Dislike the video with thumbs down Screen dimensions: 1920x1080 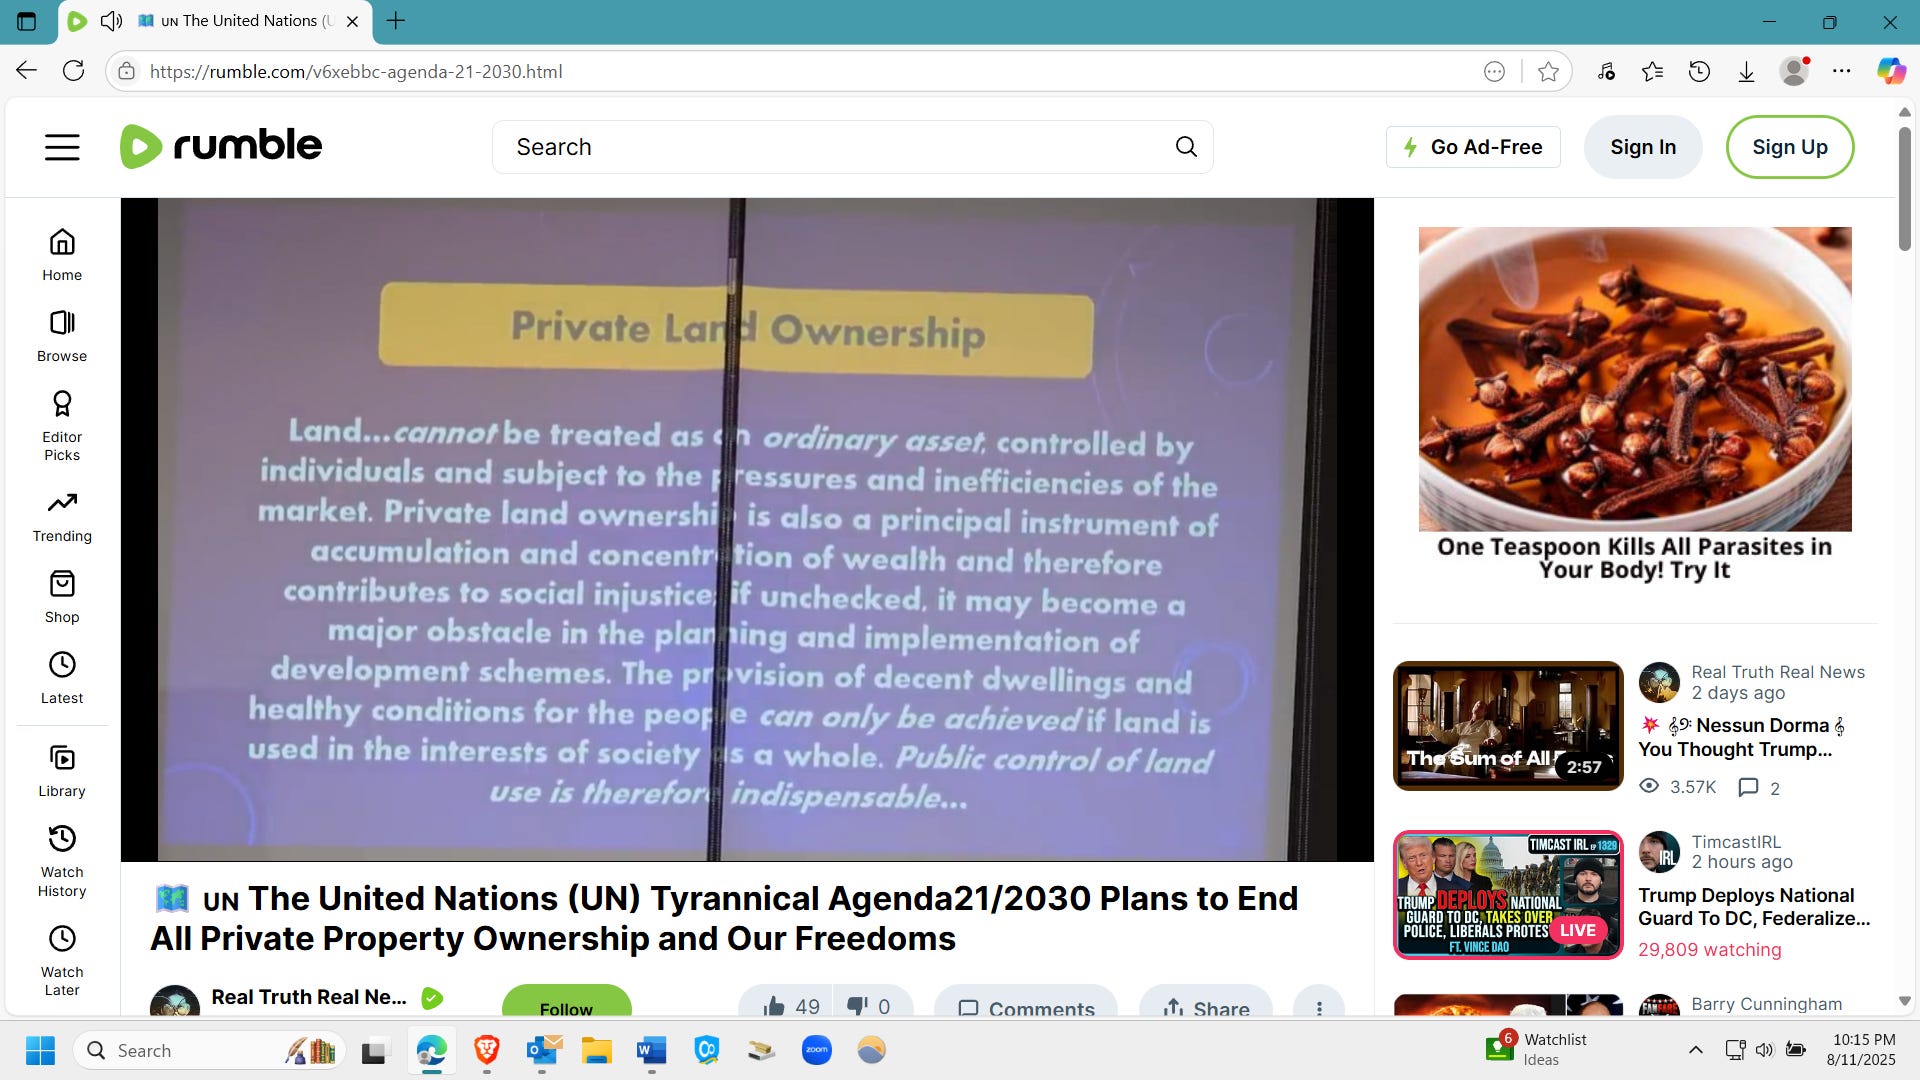tap(858, 1006)
